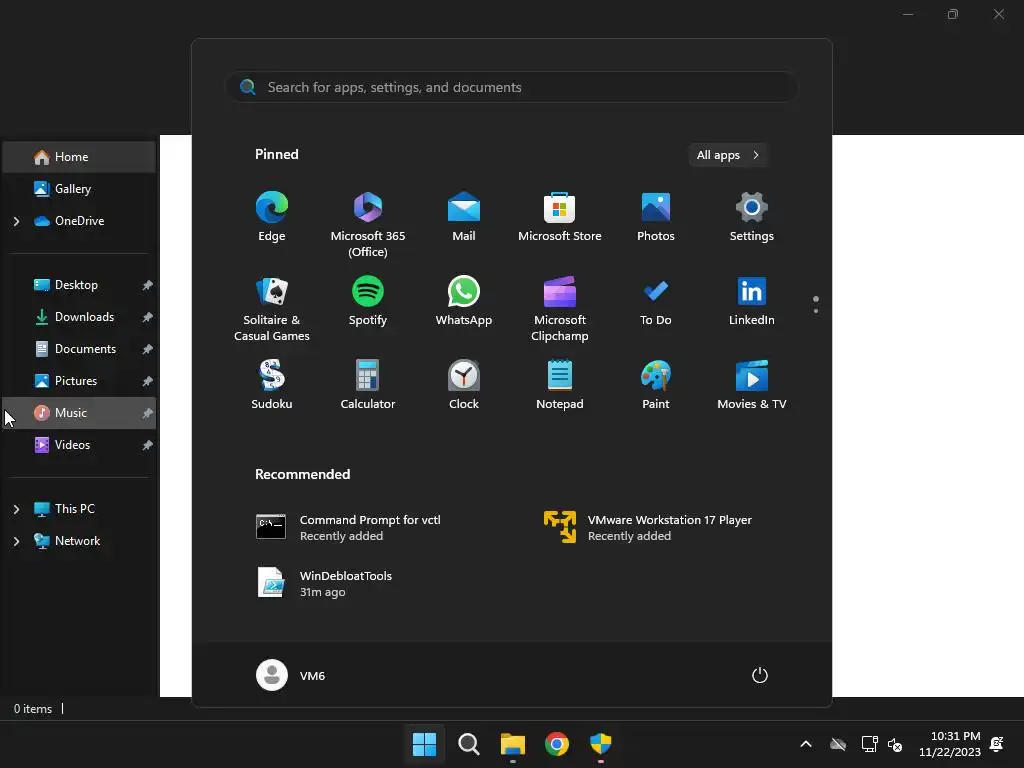Launch the To Do app
The width and height of the screenshot is (1024, 768).
pos(656,300)
